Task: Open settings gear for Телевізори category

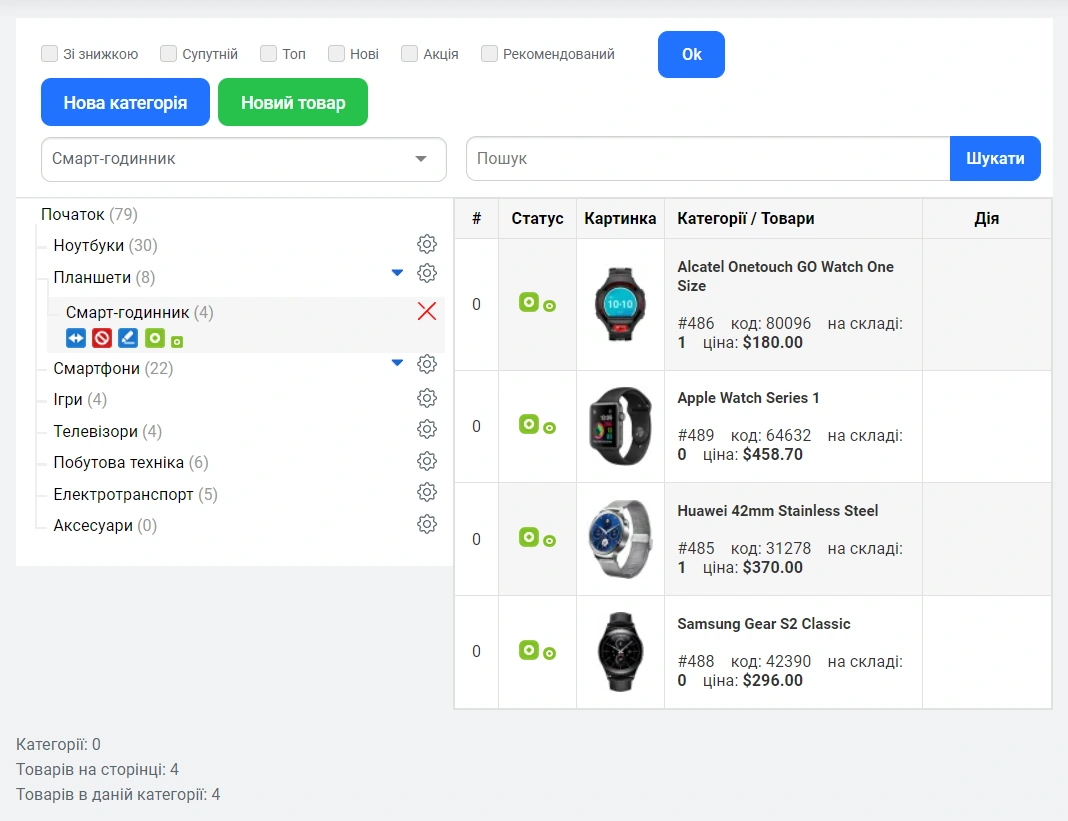Action: [427, 430]
